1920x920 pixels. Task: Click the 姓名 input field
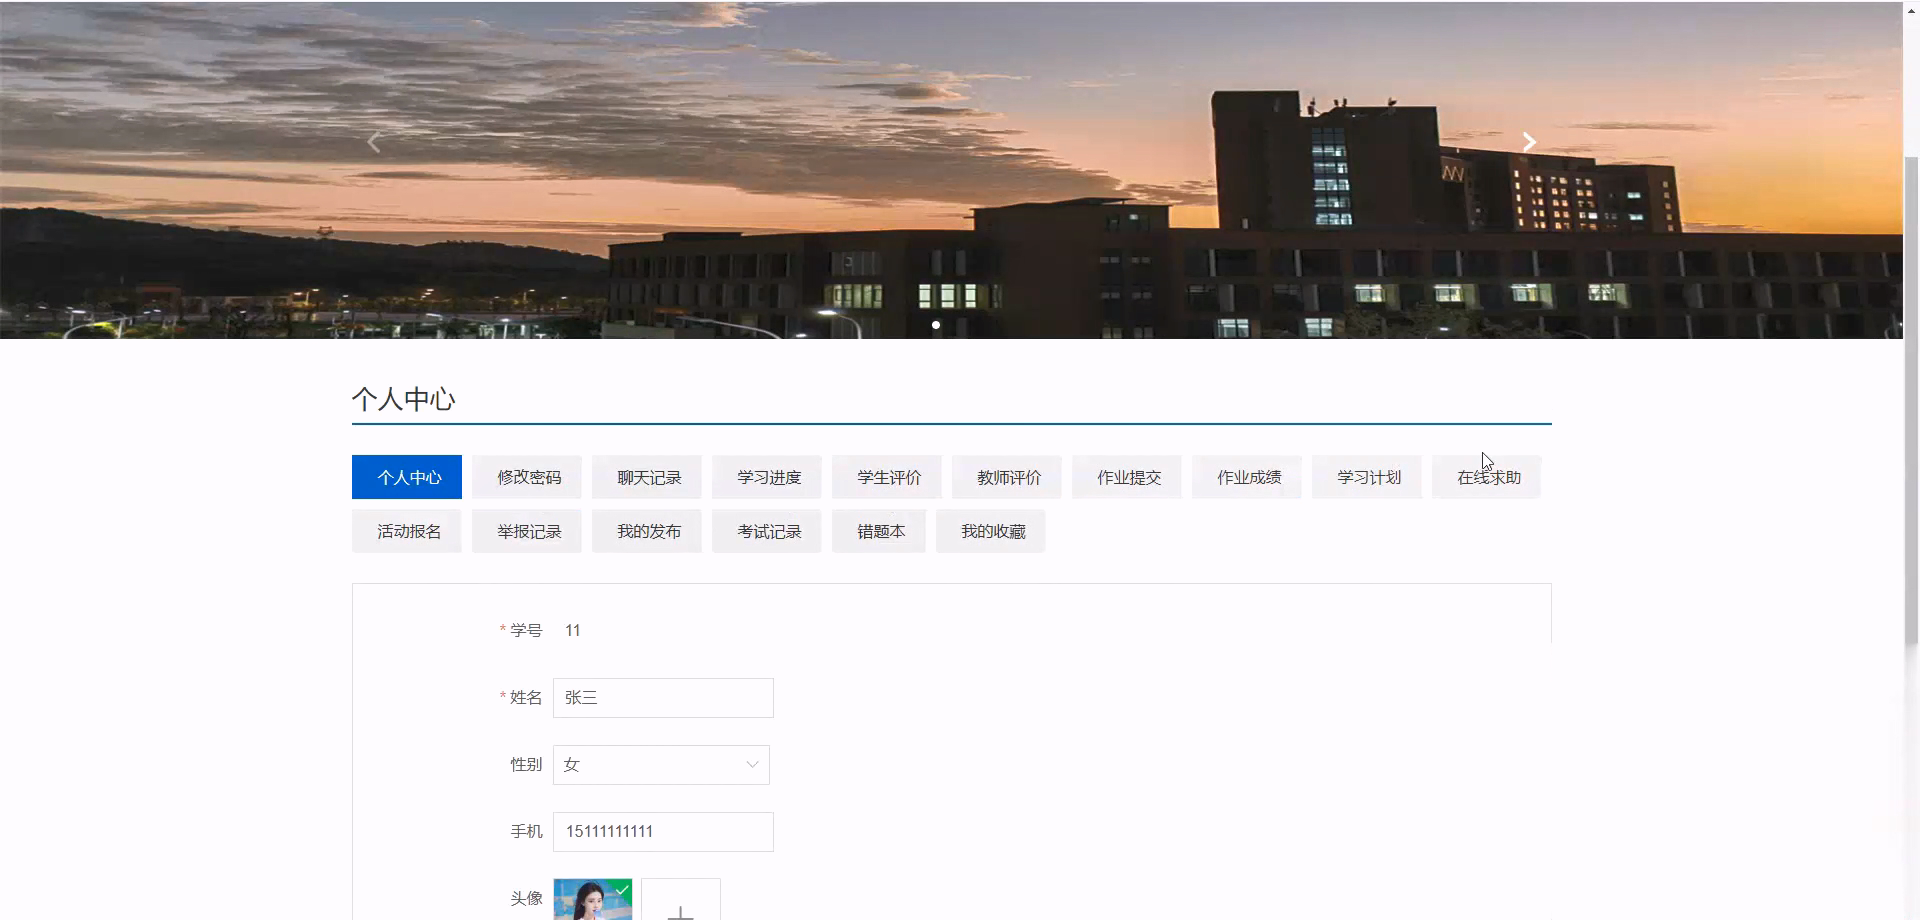[x=663, y=698]
